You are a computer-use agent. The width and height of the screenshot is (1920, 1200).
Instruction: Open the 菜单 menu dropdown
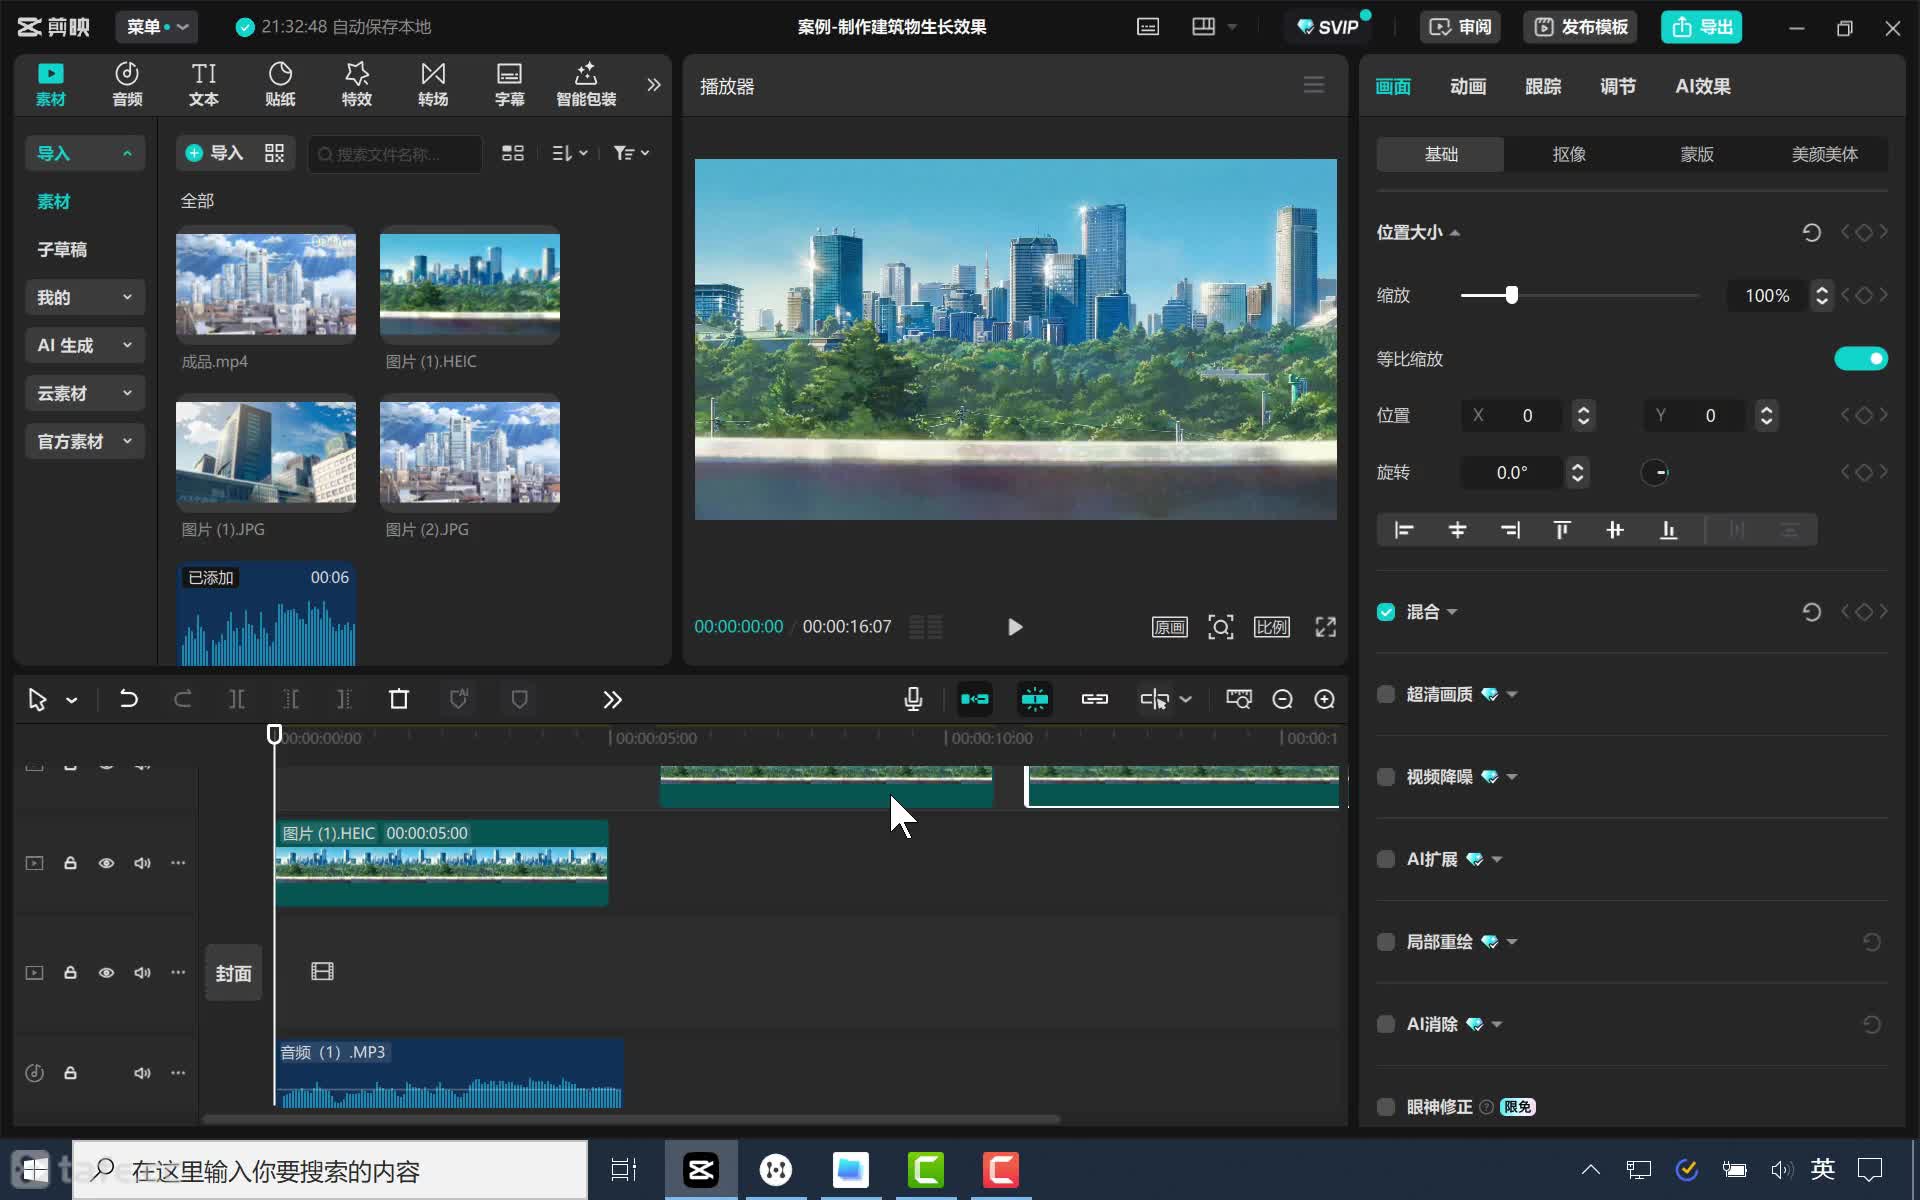[x=157, y=27]
